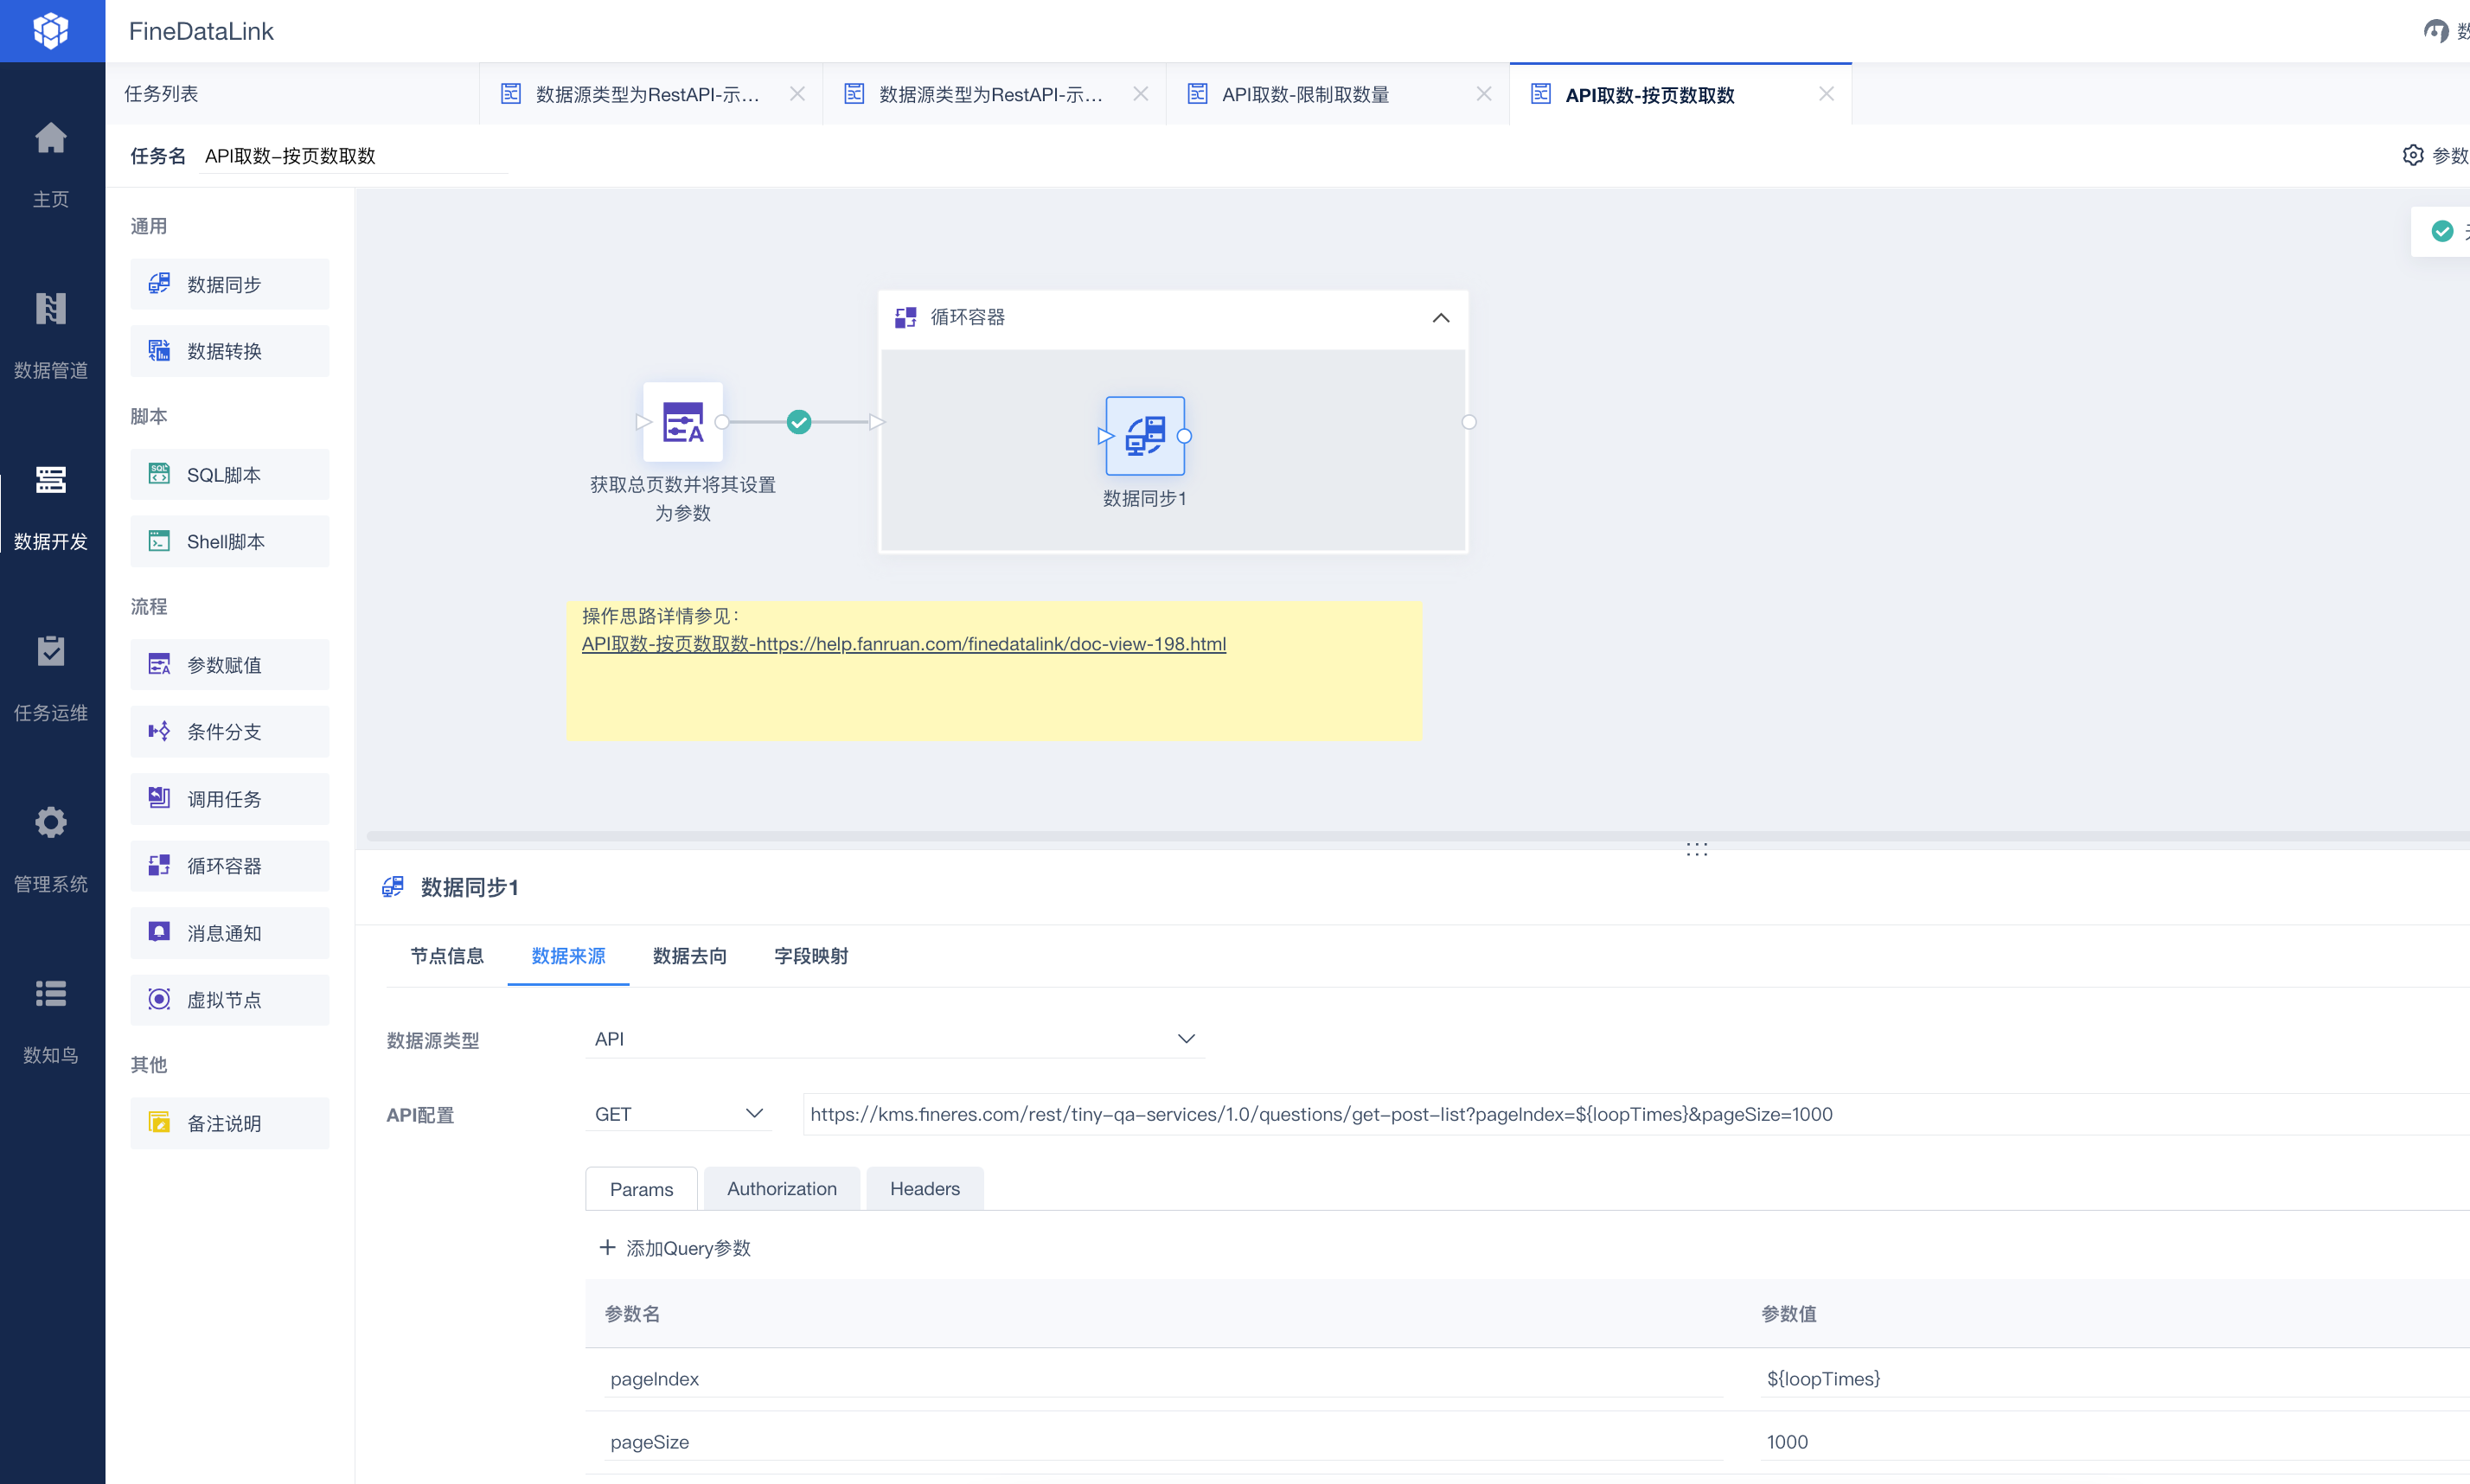The width and height of the screenshot is (2470, 1484).
Task: Choose the 参数赋值 flow node
Action: click(229, 664)
